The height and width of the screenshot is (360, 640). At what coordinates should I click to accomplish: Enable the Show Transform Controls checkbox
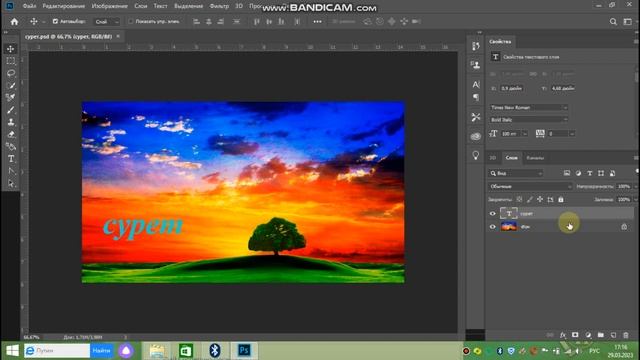click(131, 21)
